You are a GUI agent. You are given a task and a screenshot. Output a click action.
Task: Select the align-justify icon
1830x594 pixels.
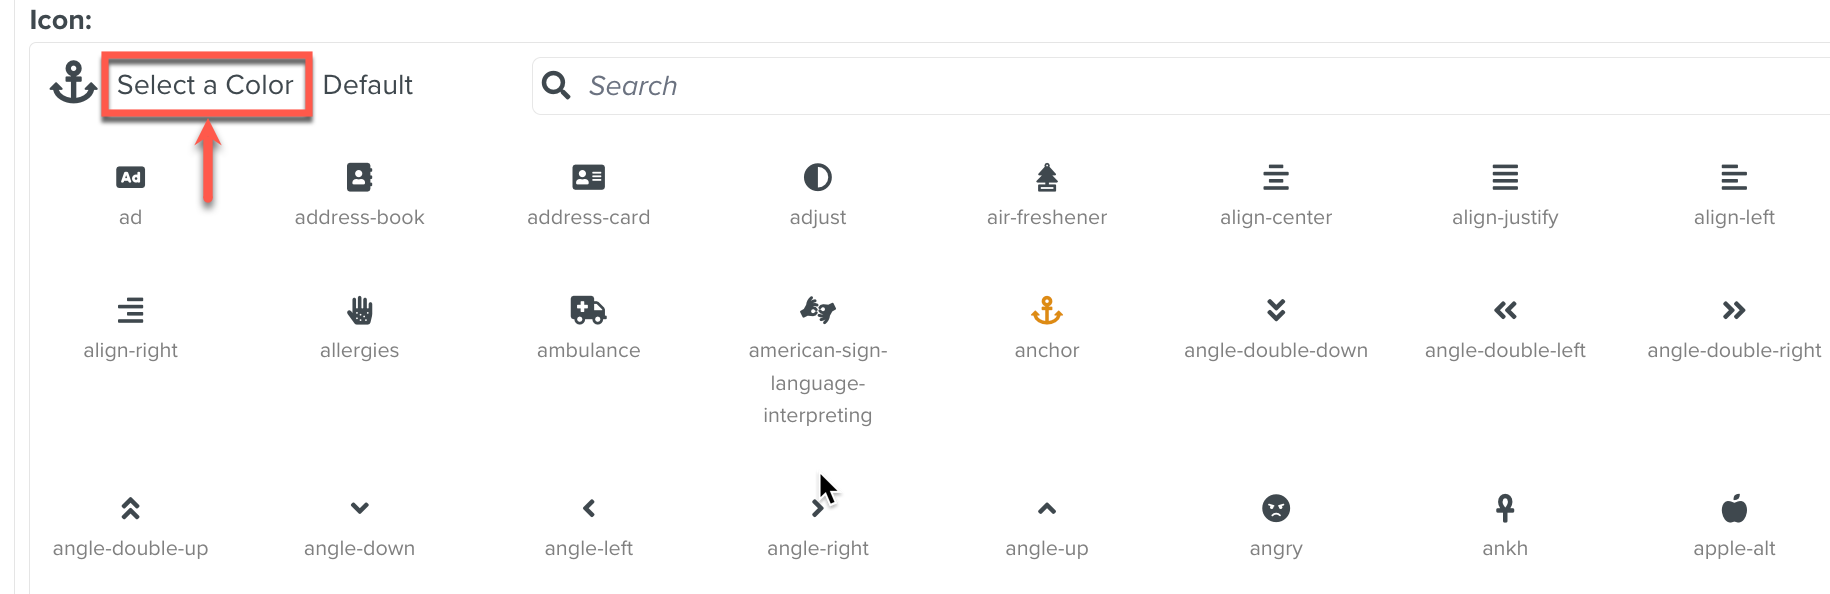[1505, 177]
